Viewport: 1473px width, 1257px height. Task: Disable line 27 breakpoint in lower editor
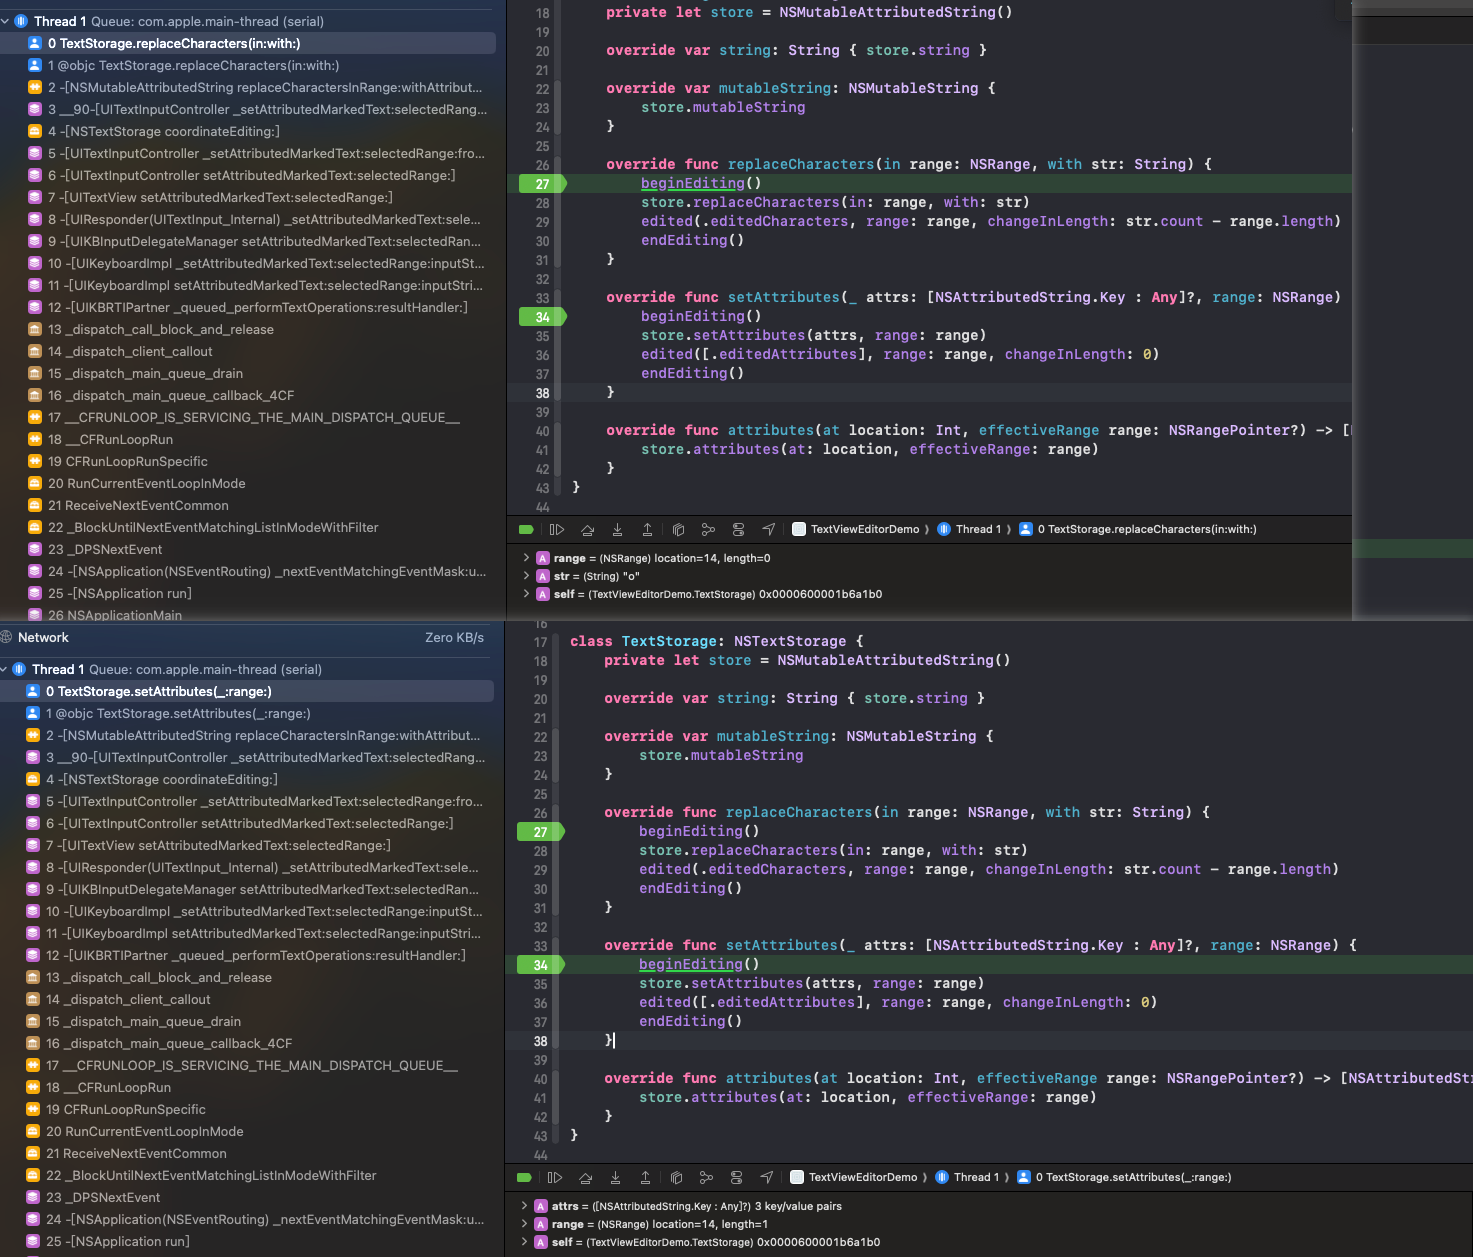540,832
